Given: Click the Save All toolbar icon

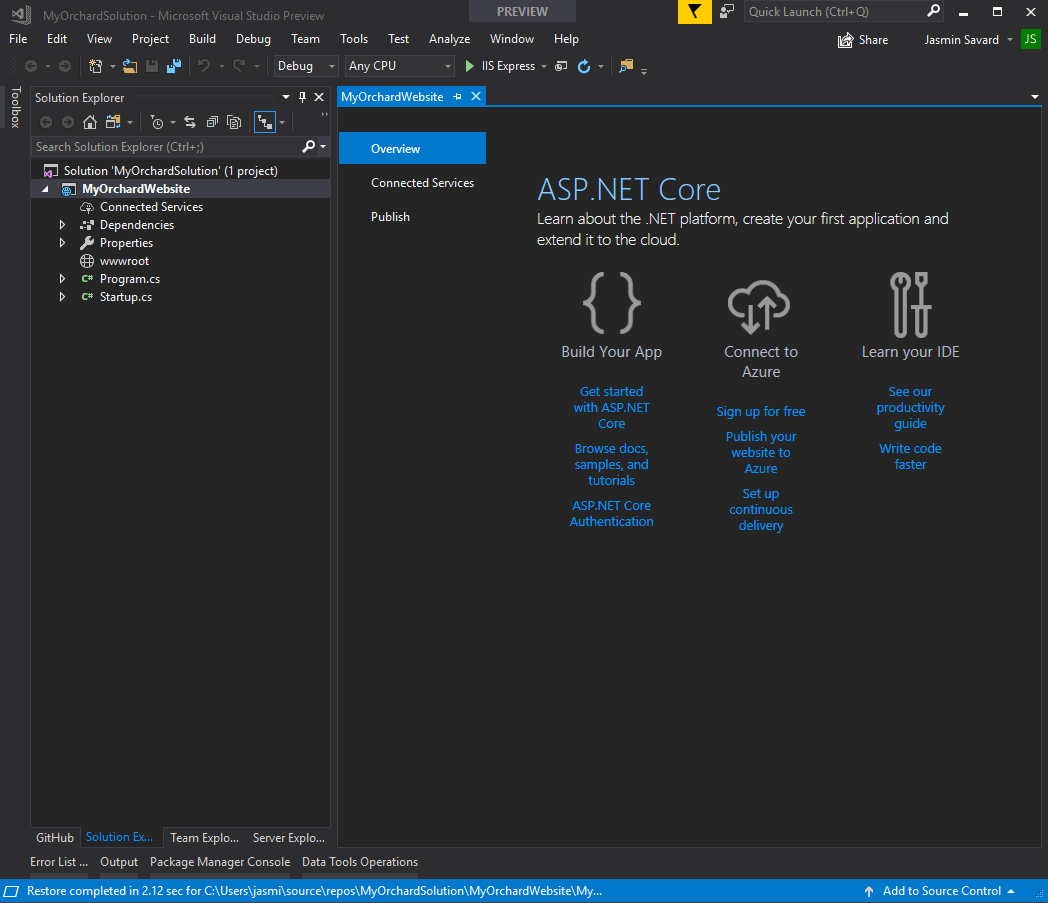Looking at the screenshot, I should coord(174,66).
